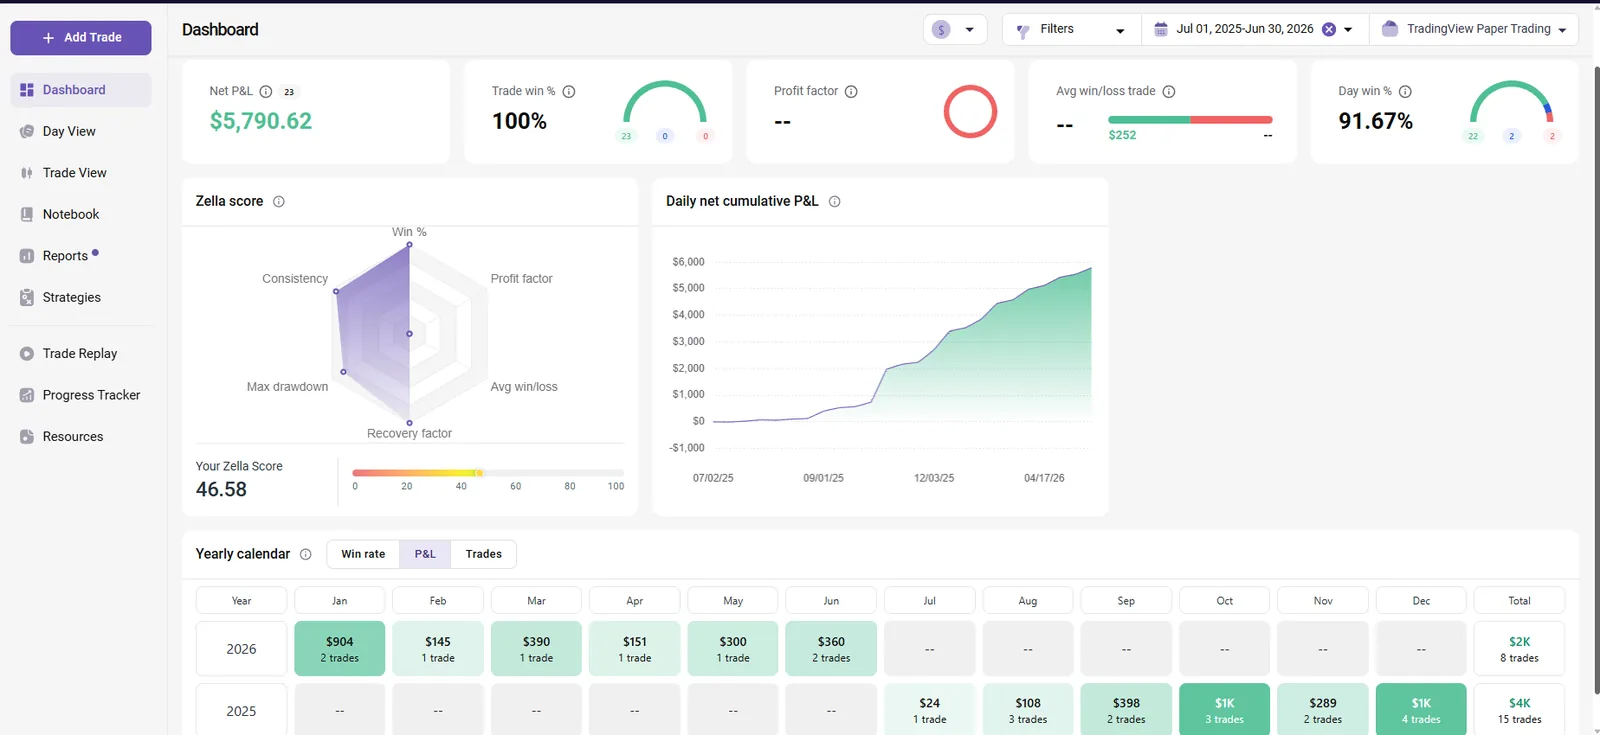1600x735 pixels.
Task: Select Aug 2025 cell showing $108
Action: [1028, 710]
